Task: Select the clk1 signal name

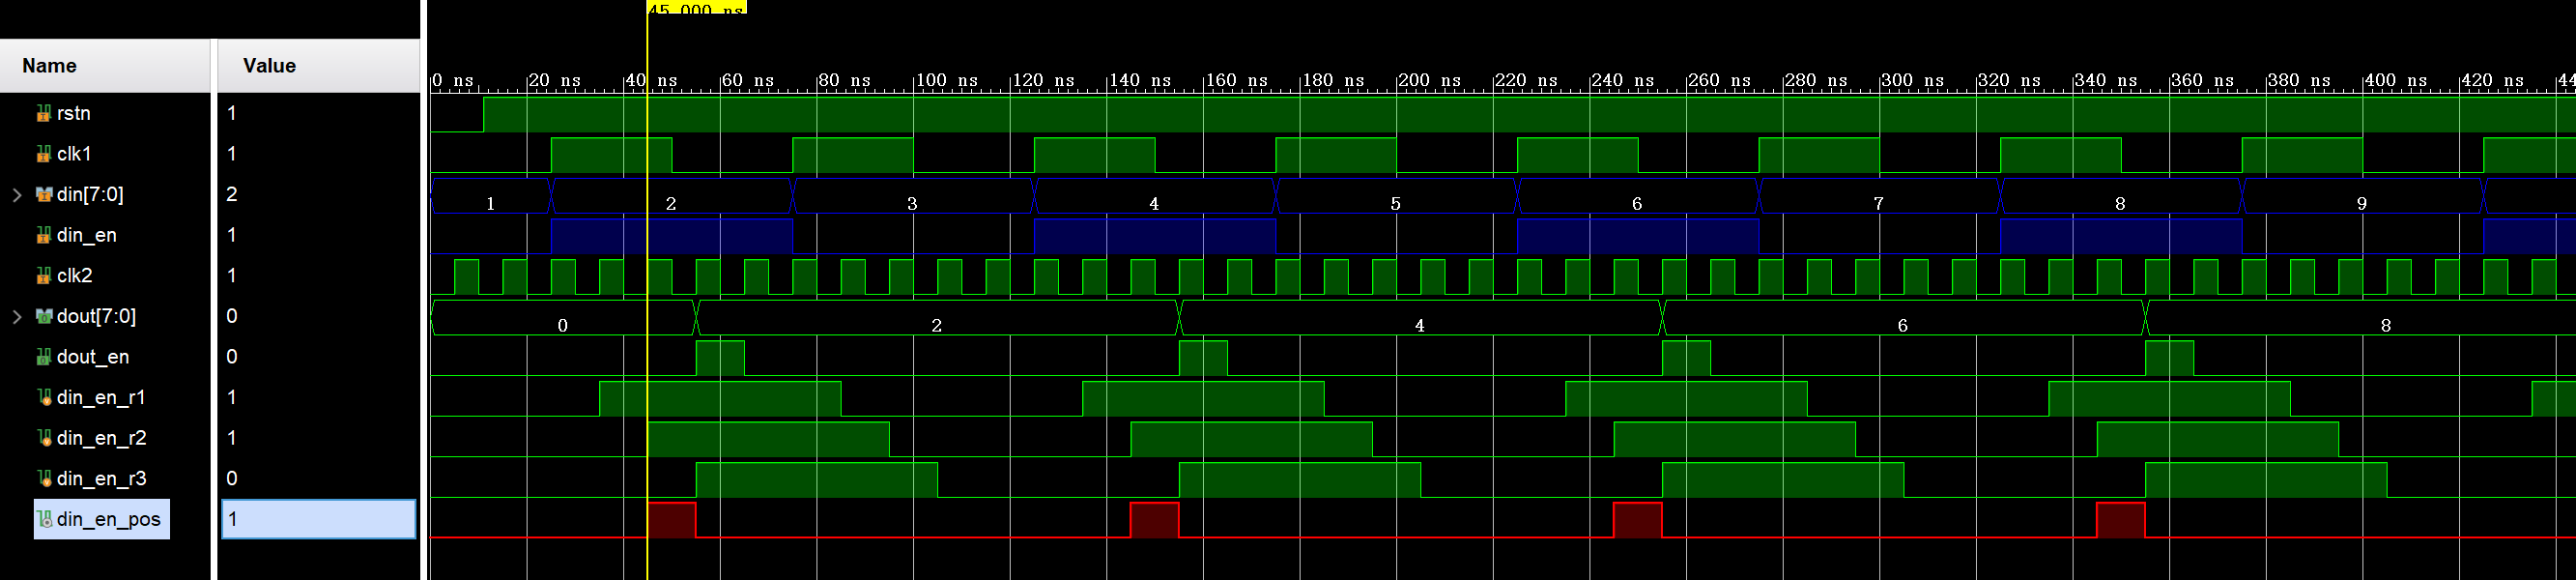Action: point(74,154)
